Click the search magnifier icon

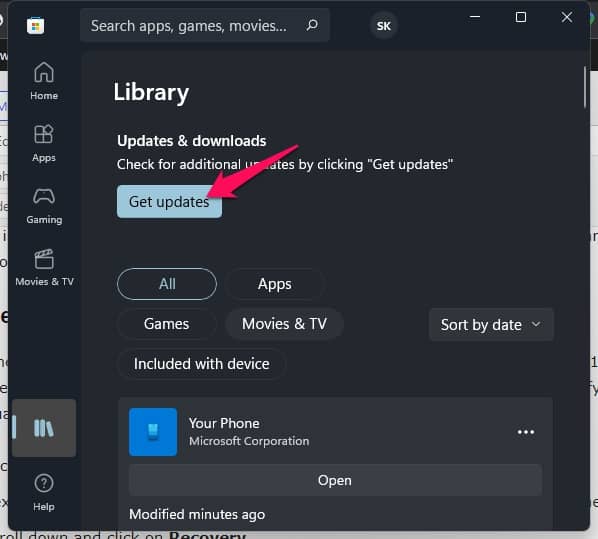click(312, 25)
